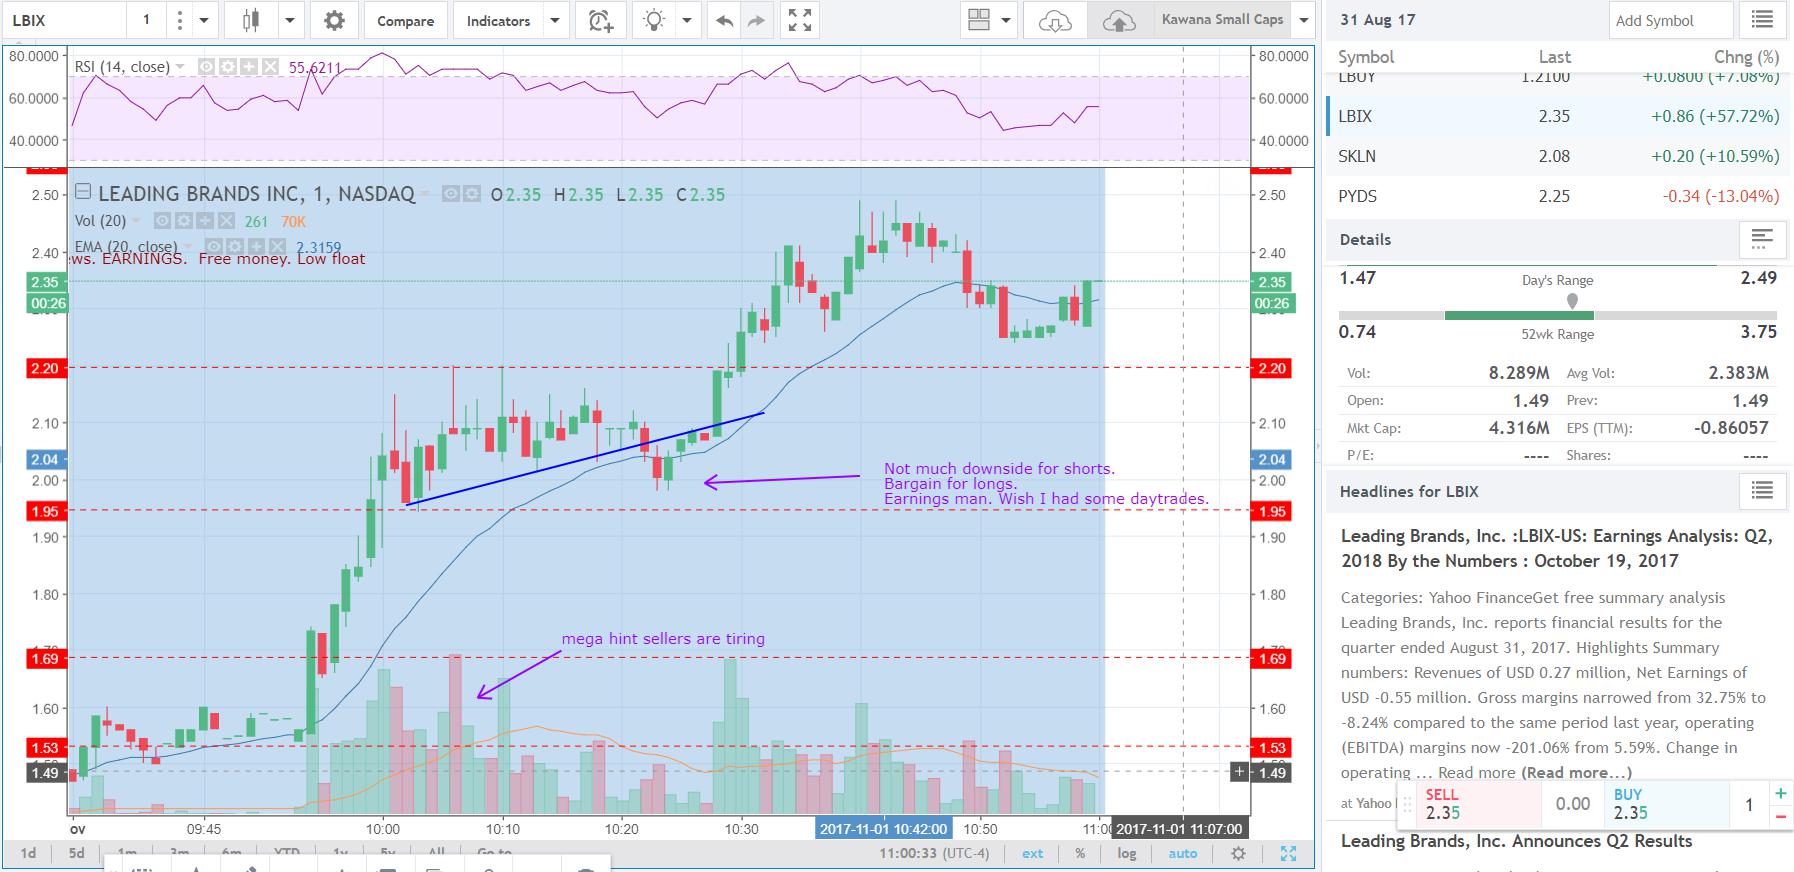Image resolution: width=1794 pixels, height=872 pixels.
Task: Hide the Vol (20) indicator with the eye
Action: tap(162, 221)
